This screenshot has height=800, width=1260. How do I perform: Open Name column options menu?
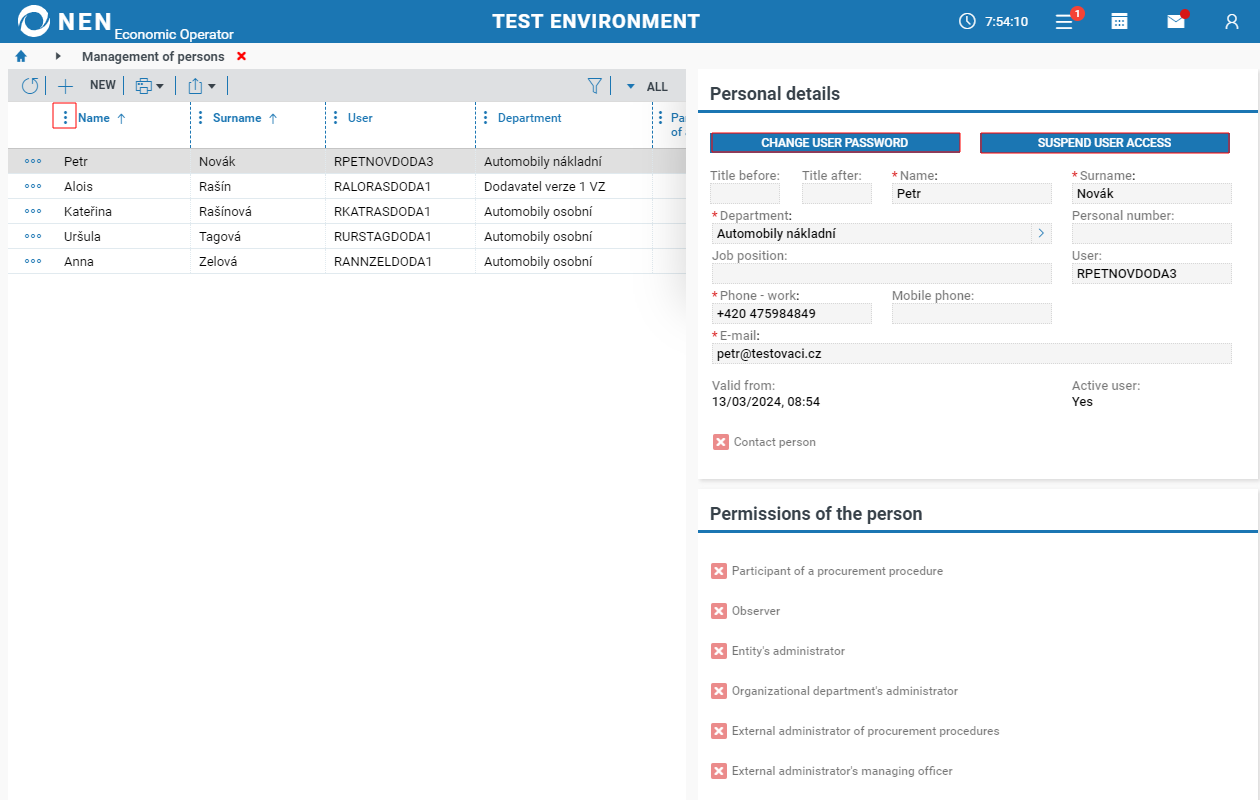pos(65,118)
